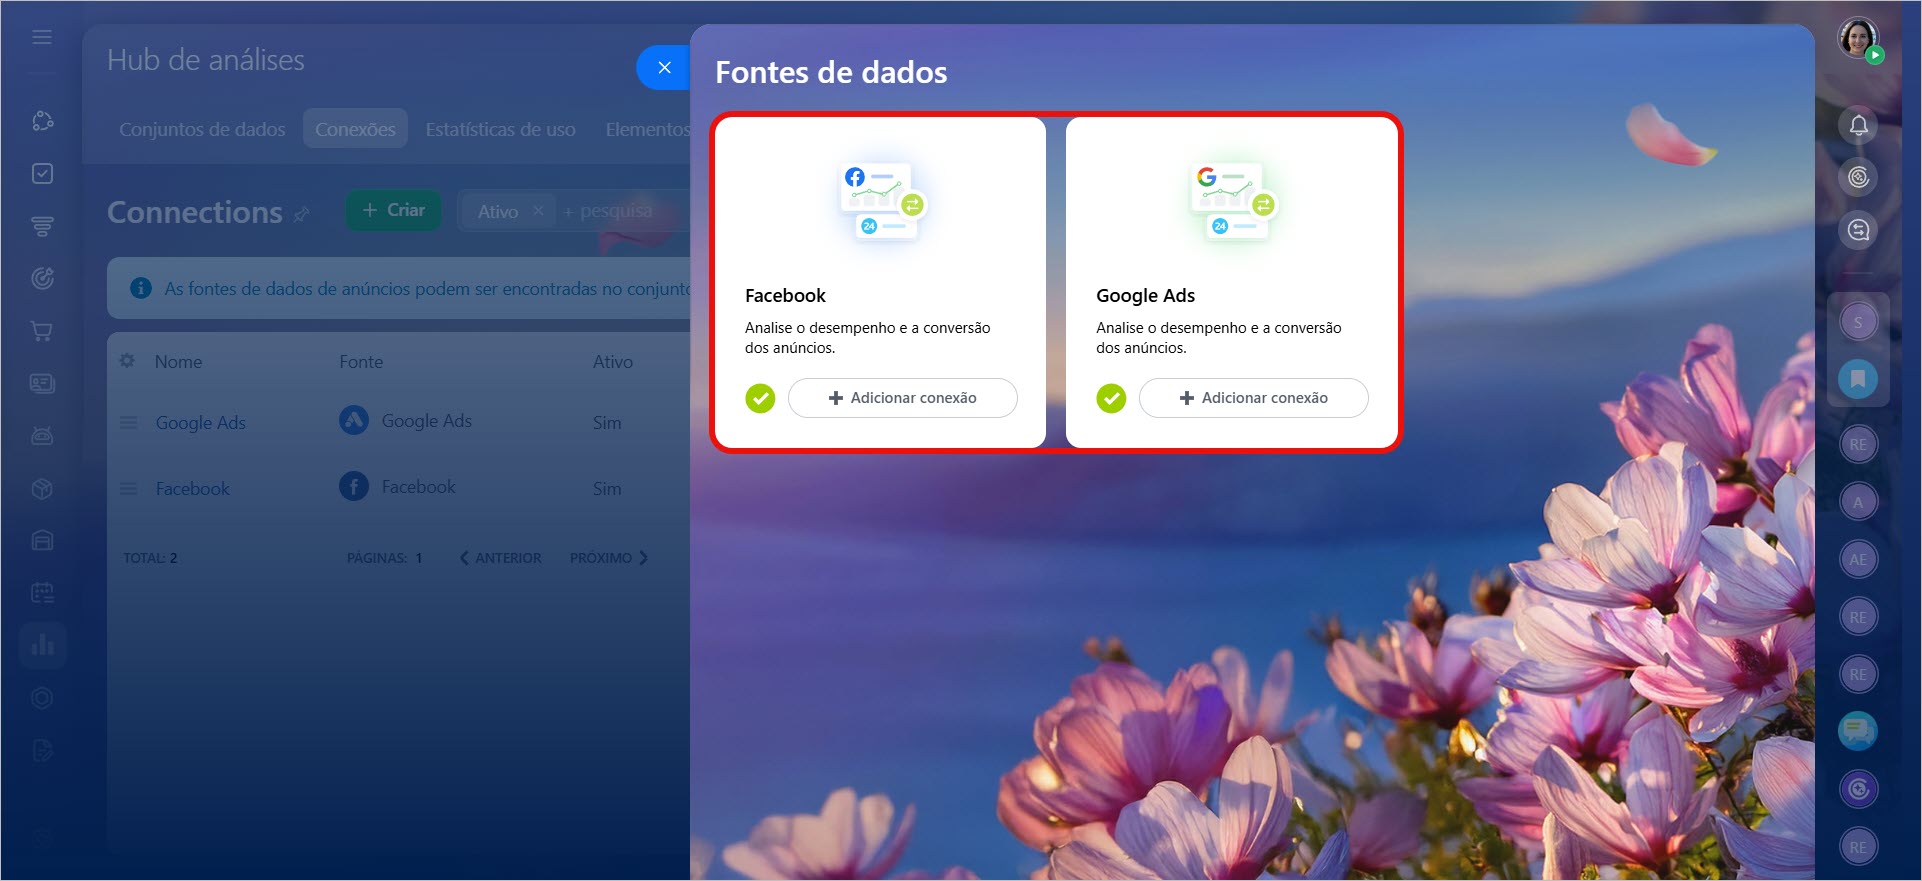Click the Google Ads card connected checkmark
The width and height of the screenshot is (1922, 881).
tap(1111, 398)
